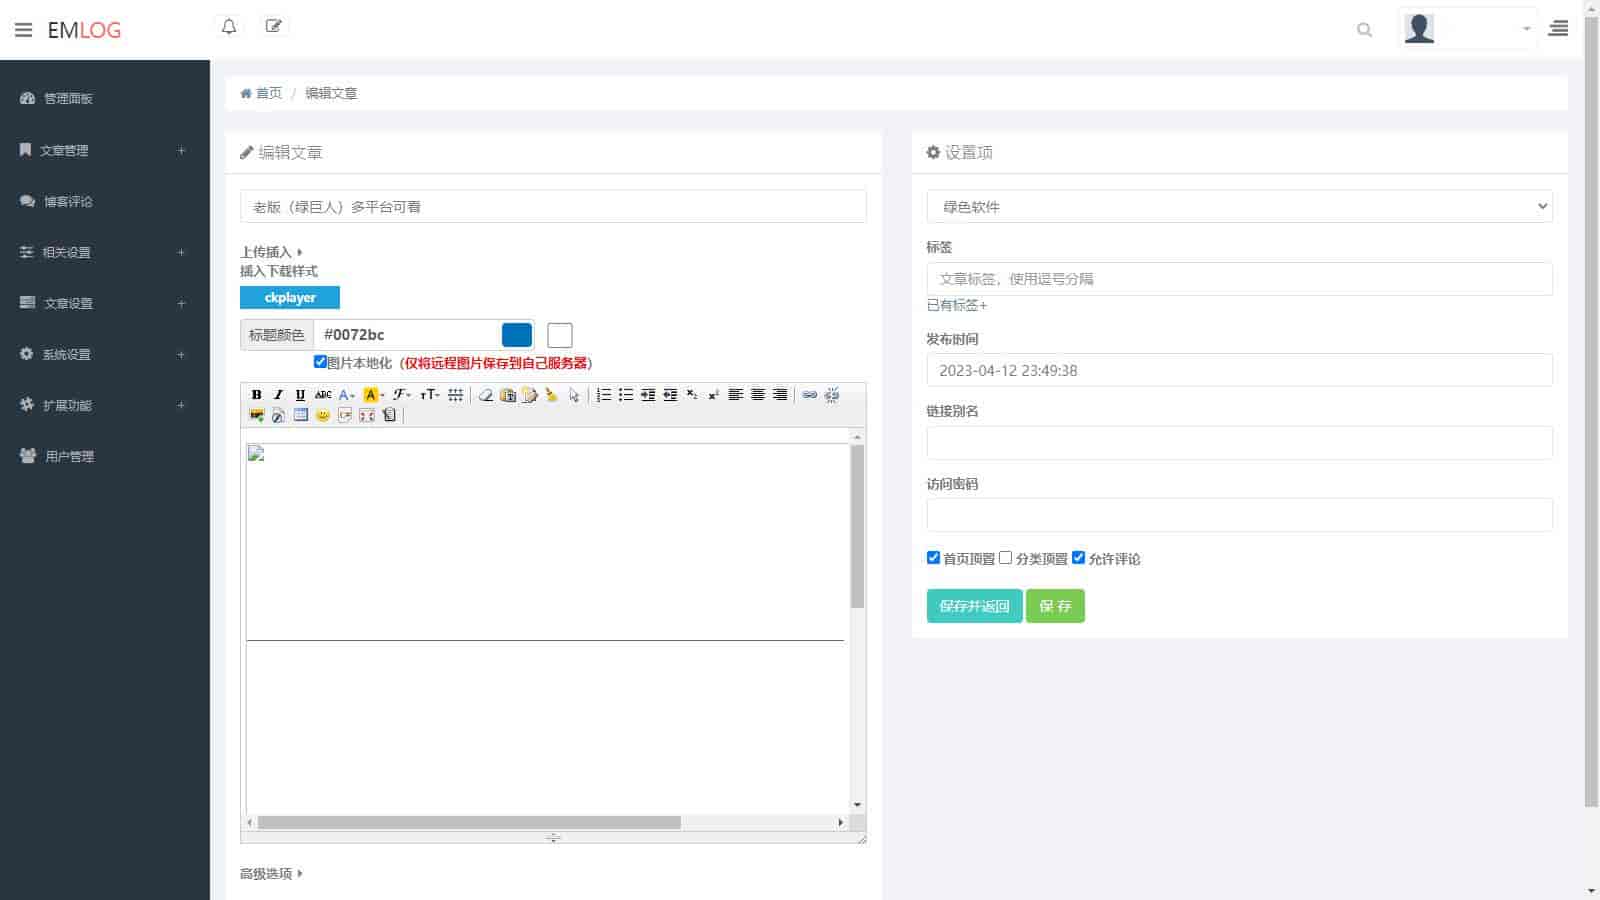Insert a hyperlink
This screenshot has width=1600, height=900.
coord(810,395)
